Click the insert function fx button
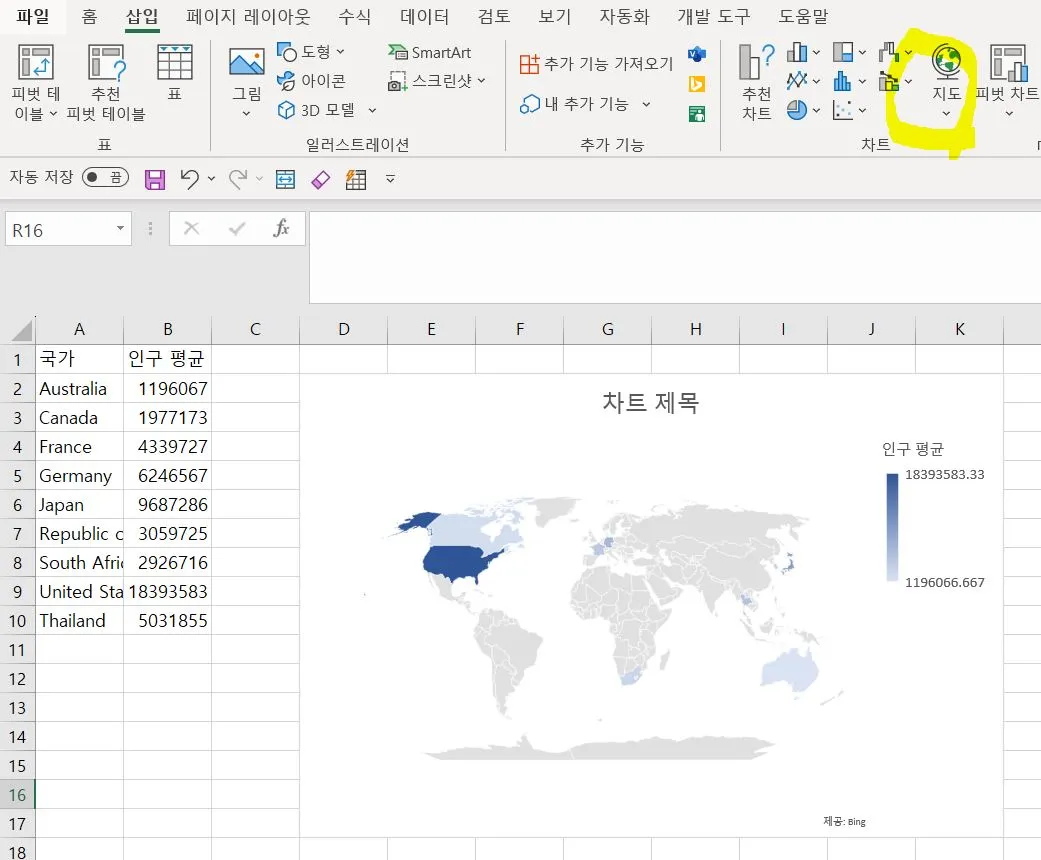Screen dimensions: 1041x860 281,228
